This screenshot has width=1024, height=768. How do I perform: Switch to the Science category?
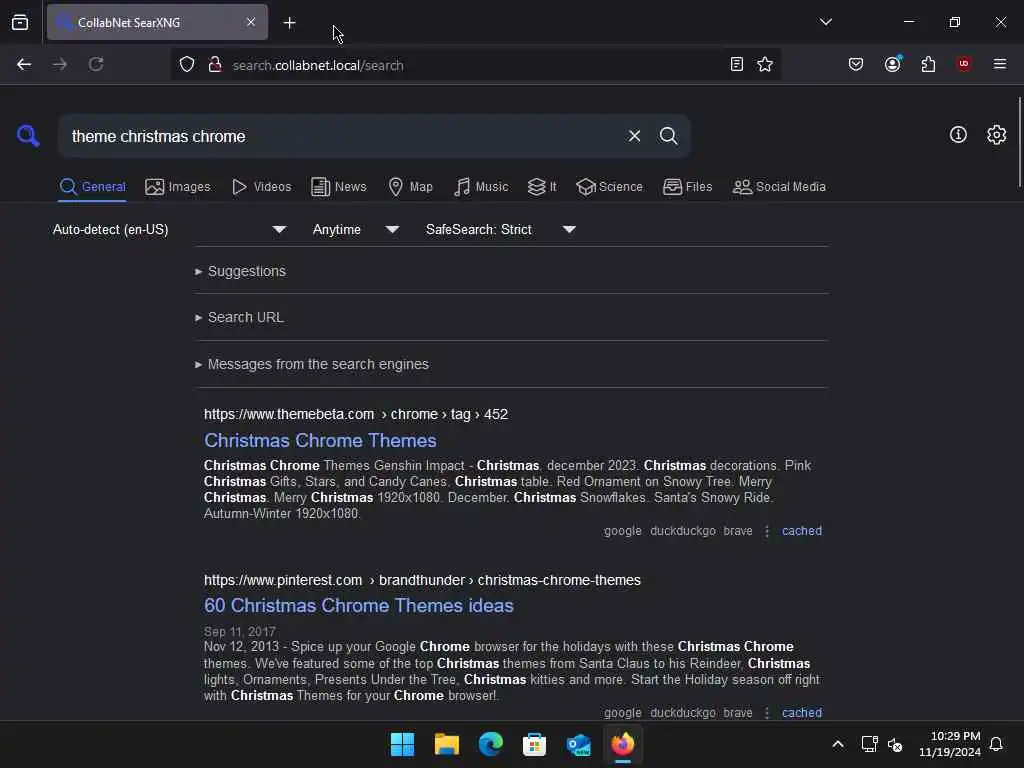point(609,187)
